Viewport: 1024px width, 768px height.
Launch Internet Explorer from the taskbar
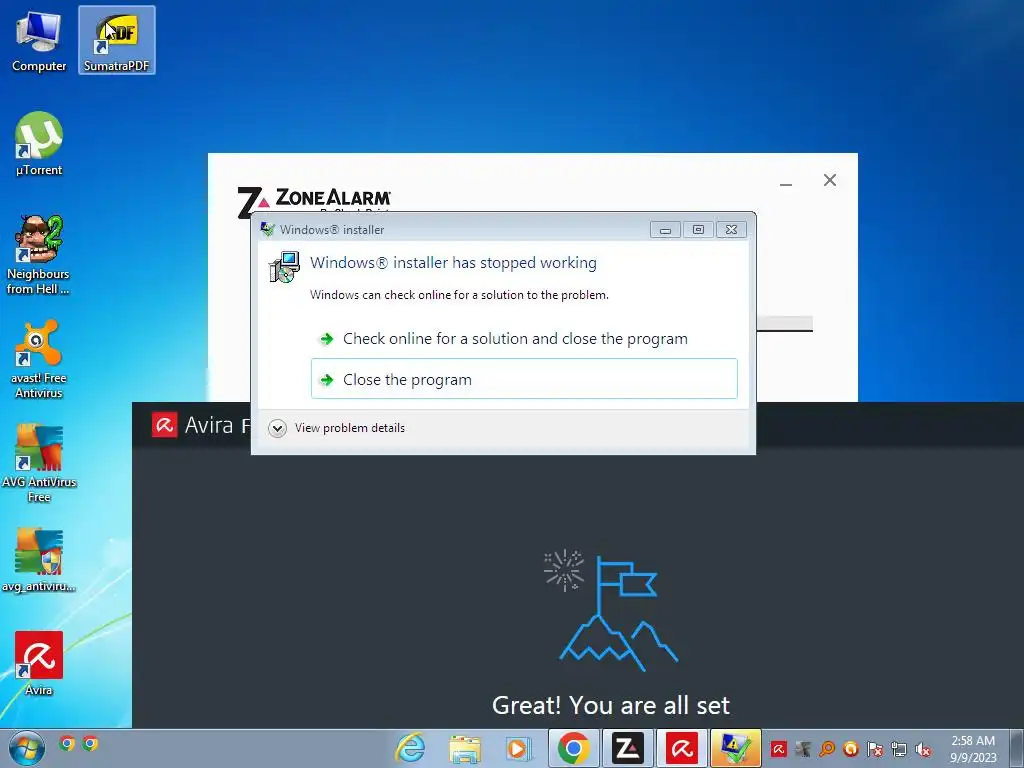pyautogui.click(x=411, y=748)
